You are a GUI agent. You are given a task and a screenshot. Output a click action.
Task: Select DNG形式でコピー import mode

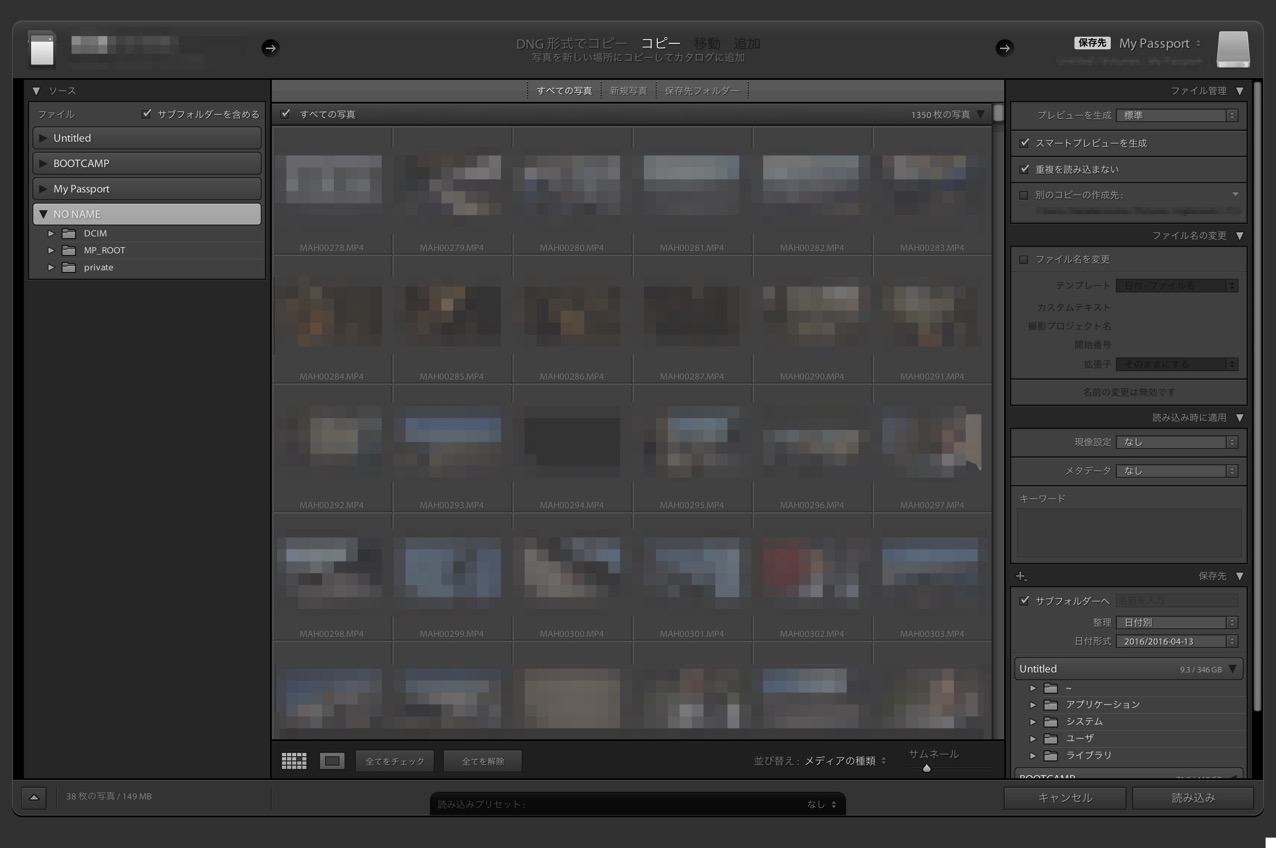[x=572, y=43]
